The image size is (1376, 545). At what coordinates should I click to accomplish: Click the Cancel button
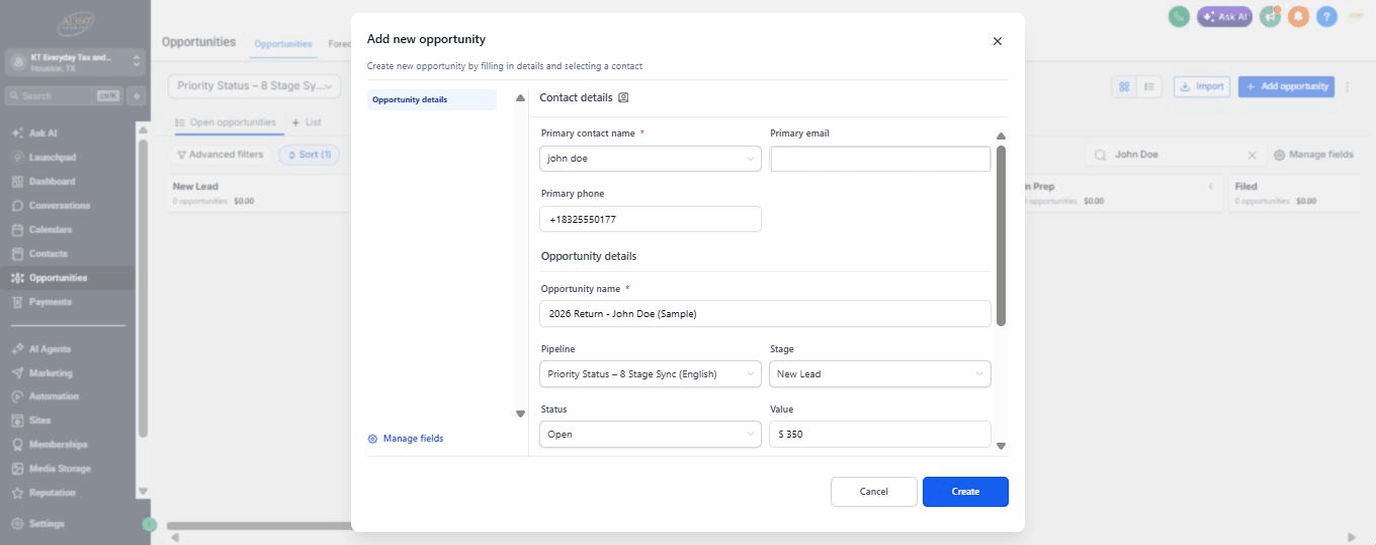pyautogui.click(x=873, y=491)
